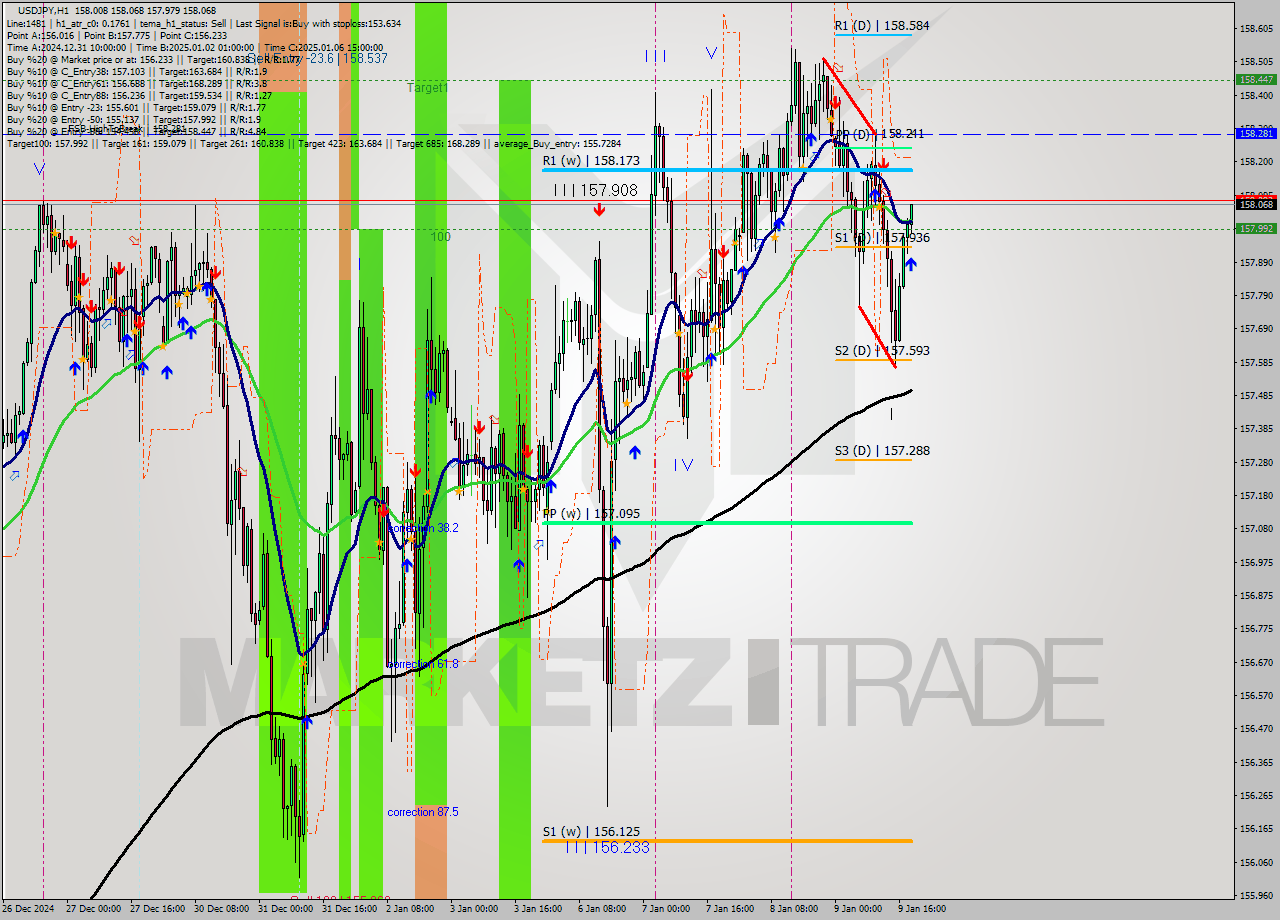Select the green 157.992 price tag

coord(1256,228)
